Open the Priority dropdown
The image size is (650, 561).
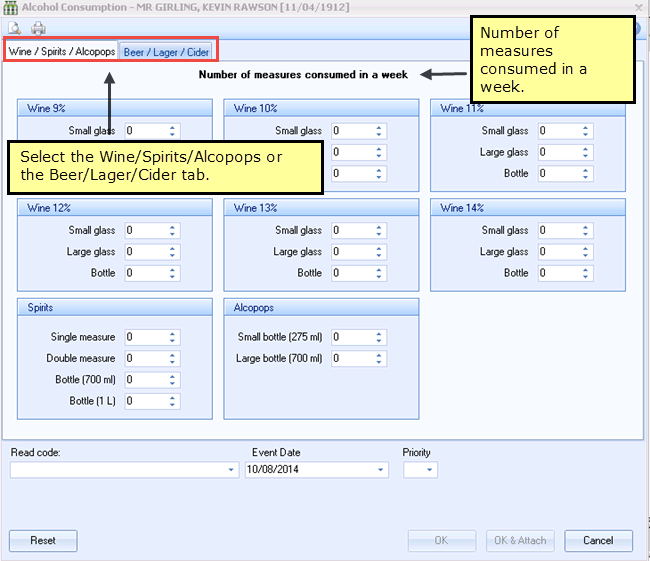[x=430, y=470]
